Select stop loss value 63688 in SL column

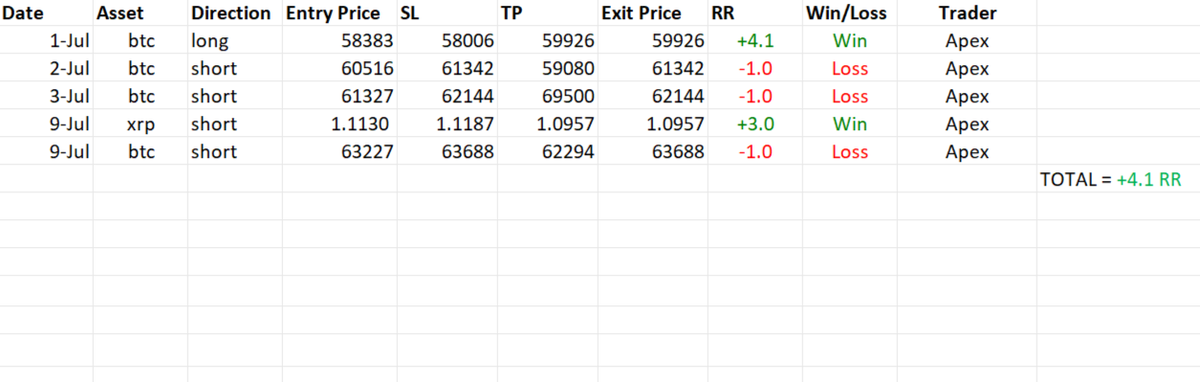(446, 152)
